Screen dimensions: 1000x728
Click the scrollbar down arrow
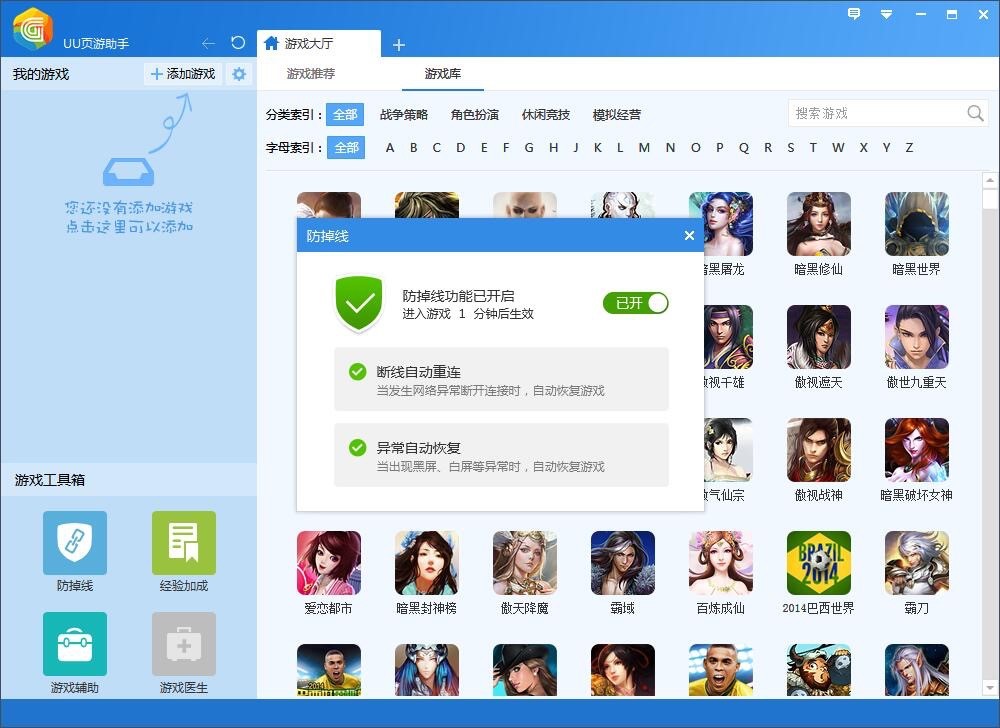990,688
